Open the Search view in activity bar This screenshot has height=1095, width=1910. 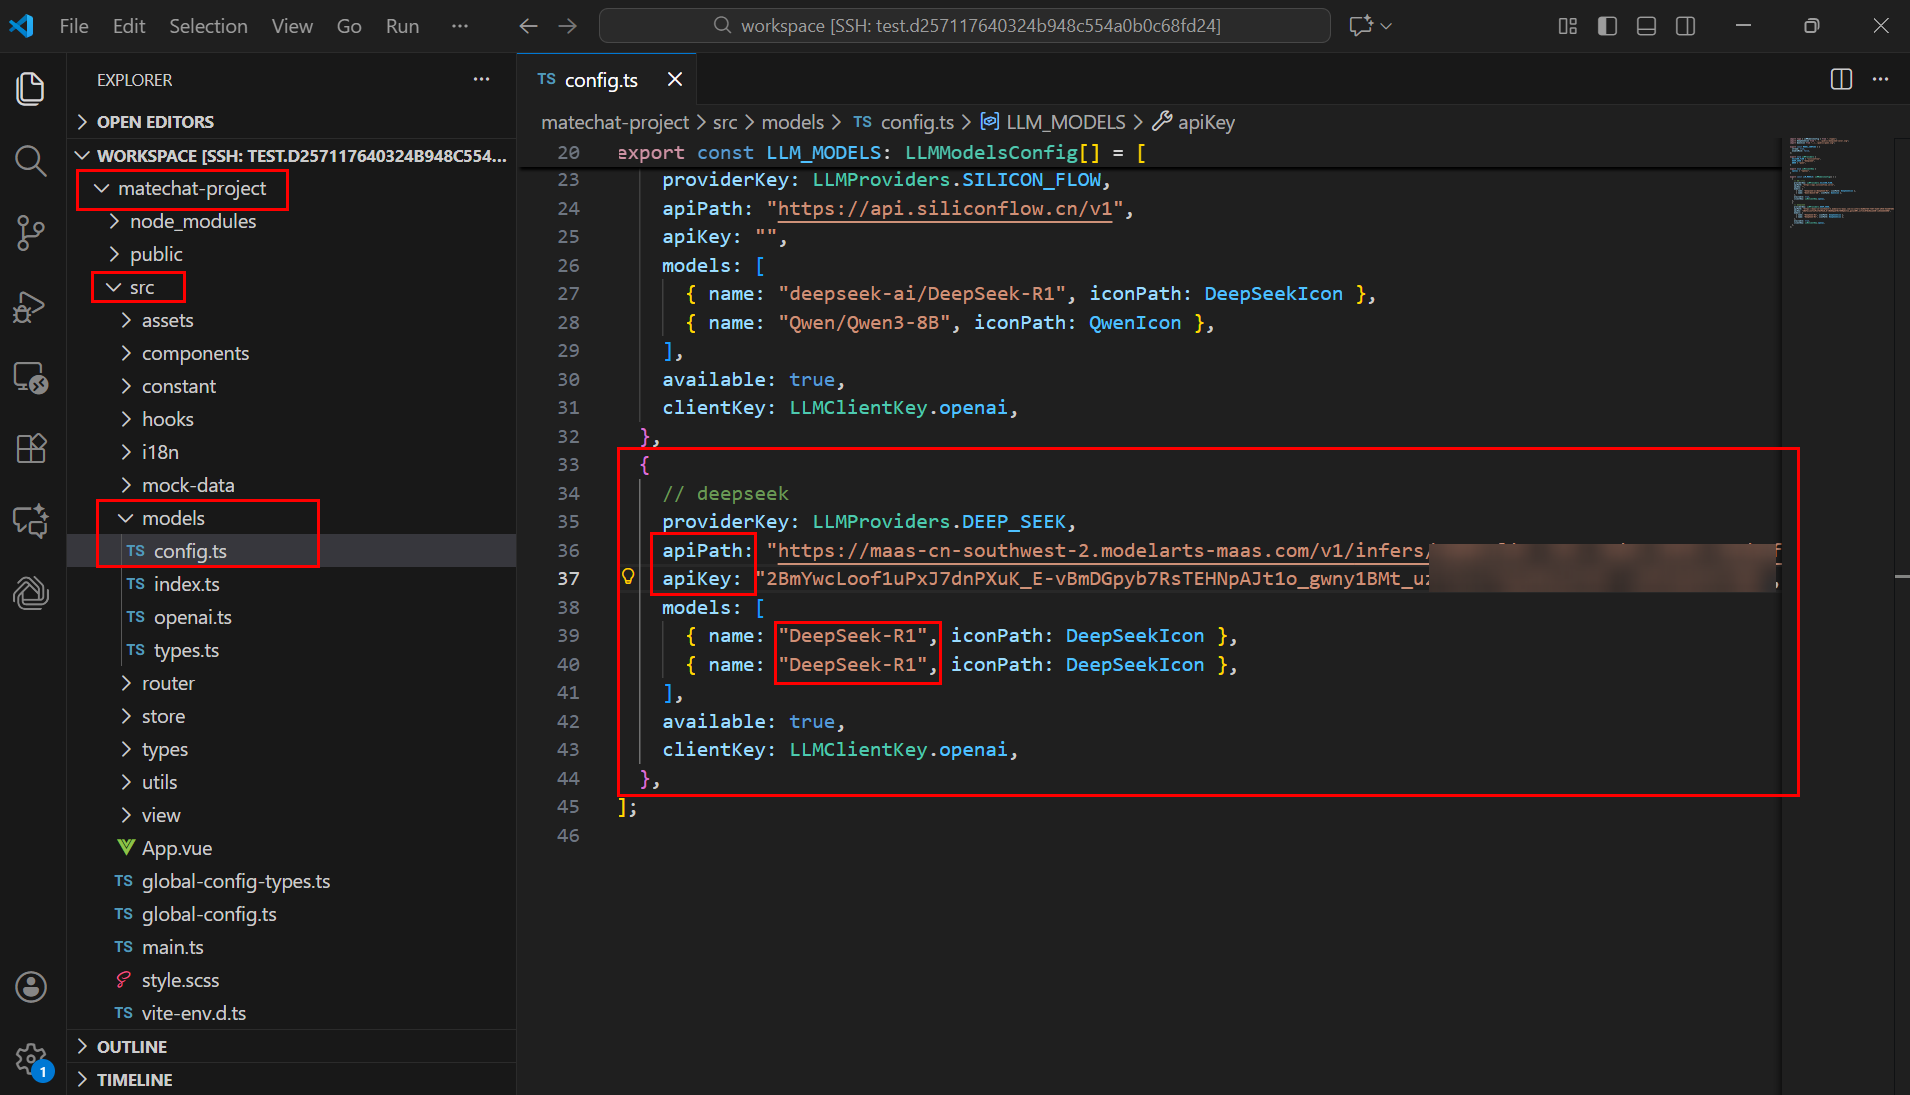(30, 161)
